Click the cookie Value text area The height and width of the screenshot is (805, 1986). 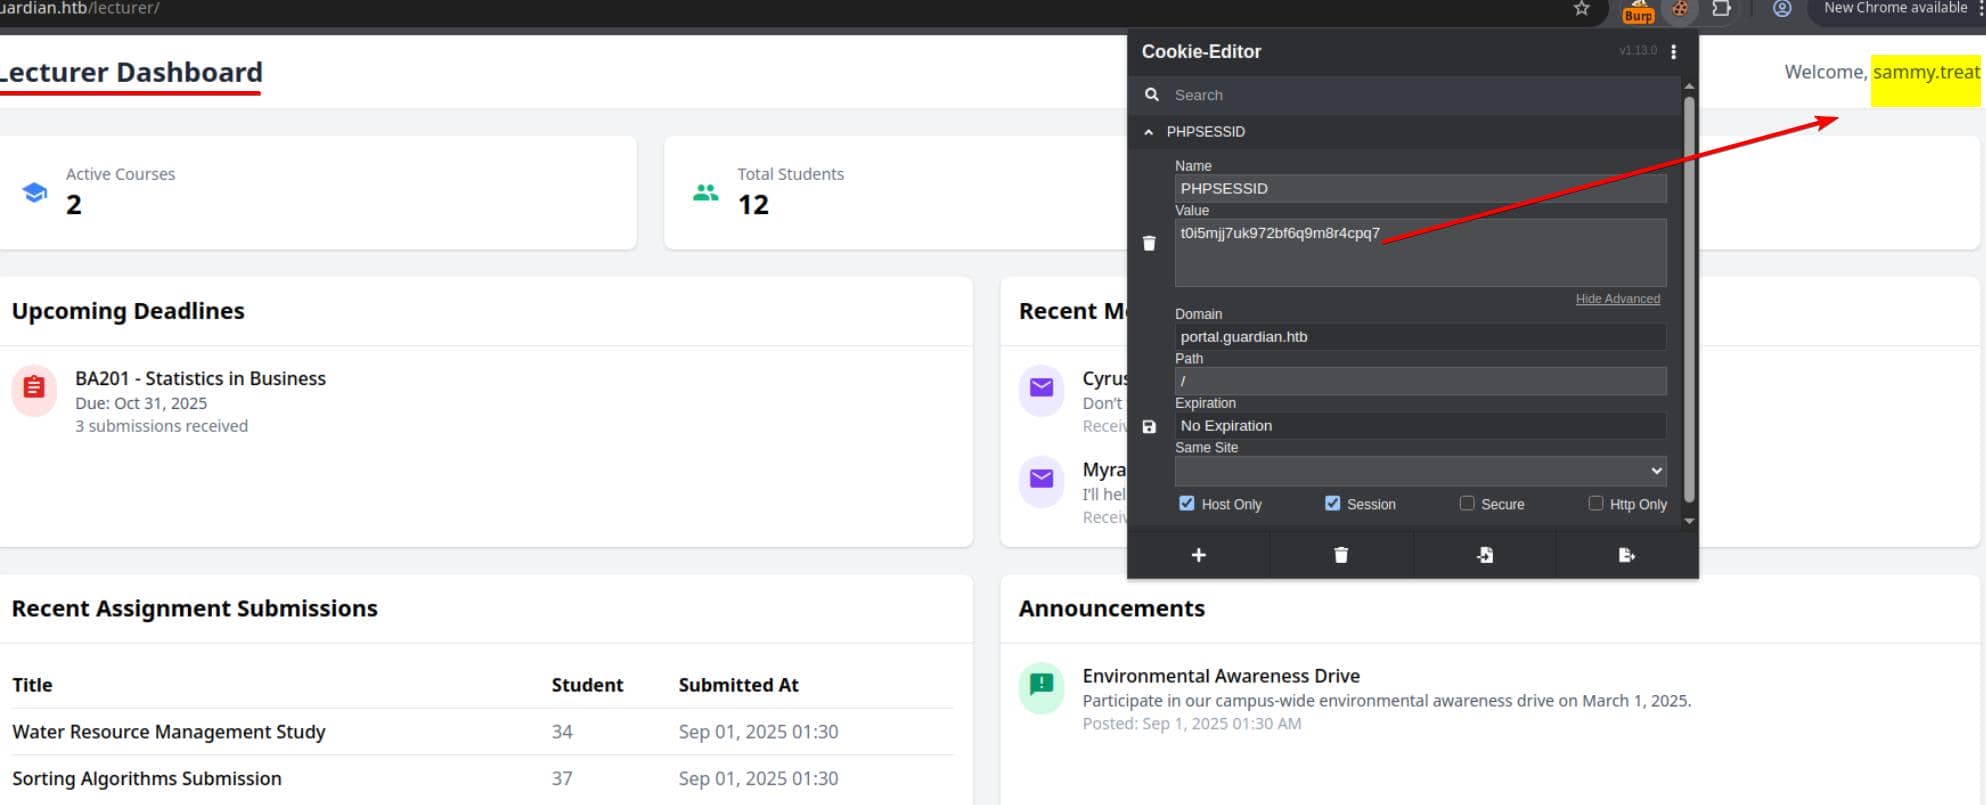tap(1420, 253)
